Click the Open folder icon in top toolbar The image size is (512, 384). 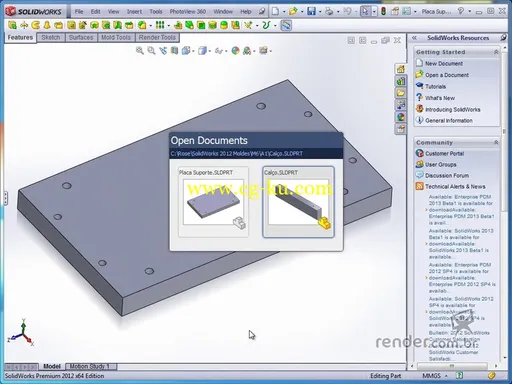tap(293, 11)
